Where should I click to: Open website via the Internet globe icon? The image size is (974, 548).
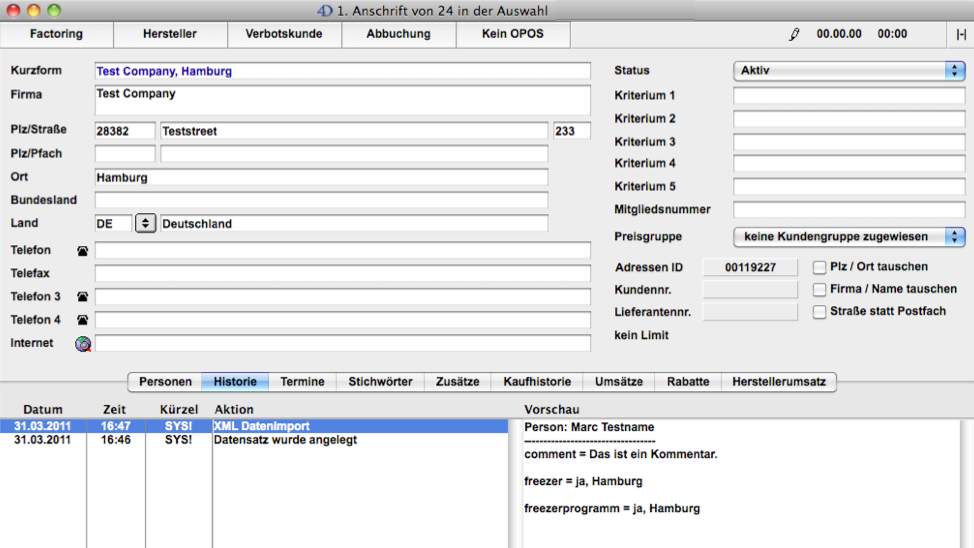83,344
